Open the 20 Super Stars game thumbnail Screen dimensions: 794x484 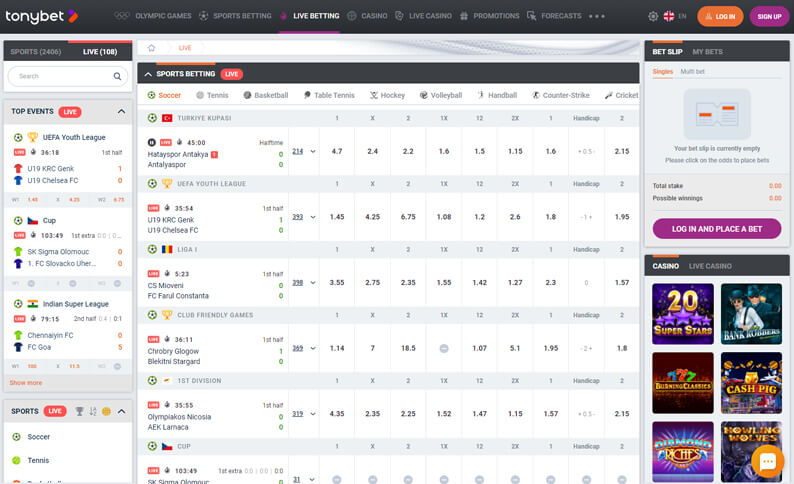pos(682,314)
